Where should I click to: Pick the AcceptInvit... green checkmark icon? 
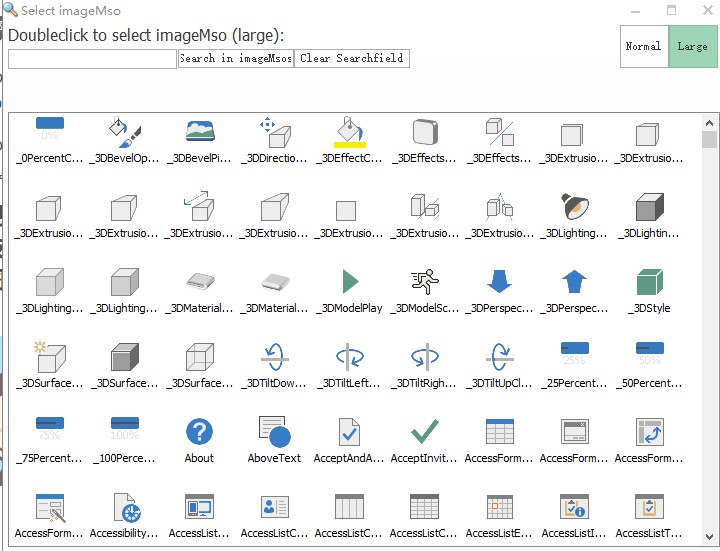click(425, 432)
